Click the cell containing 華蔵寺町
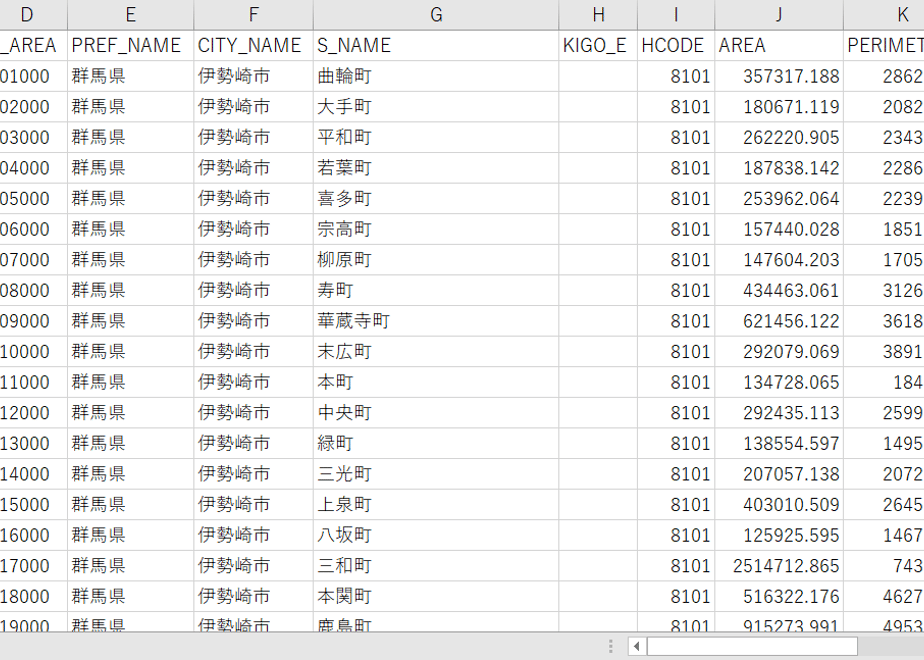This screenshot has height=660, width=924. [436, 321]
